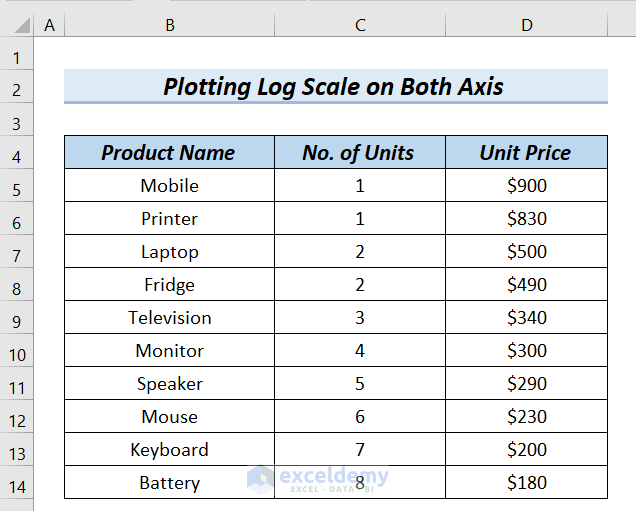
Task: Click the title cell 'Plotting Log Scale on Both Axis'
Action: [334, 87]
